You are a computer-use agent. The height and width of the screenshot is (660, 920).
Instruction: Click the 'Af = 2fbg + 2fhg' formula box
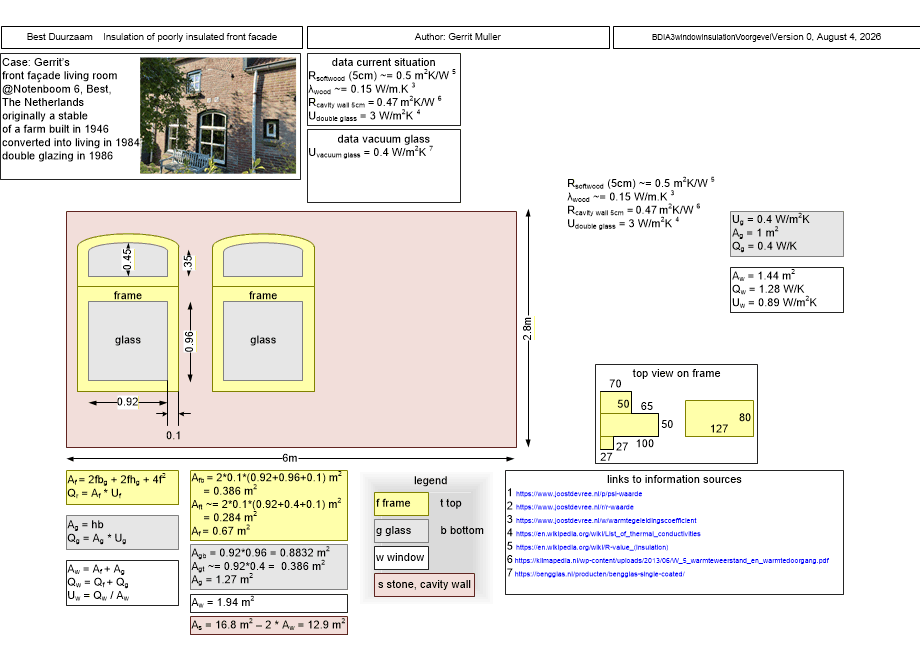click(123, 488)
